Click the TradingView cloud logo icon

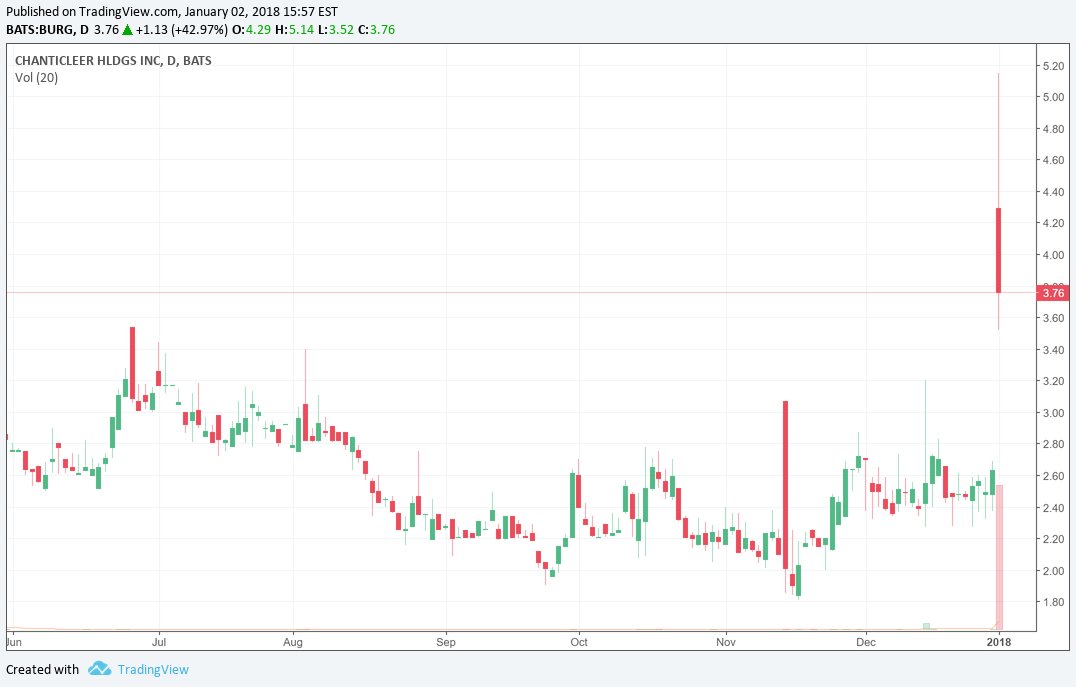tap(100, 668)
